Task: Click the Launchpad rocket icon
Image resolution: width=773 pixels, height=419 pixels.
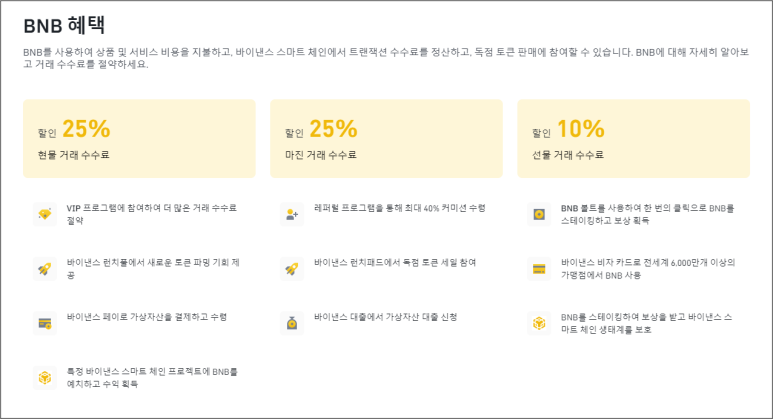Action: point(292,268)
